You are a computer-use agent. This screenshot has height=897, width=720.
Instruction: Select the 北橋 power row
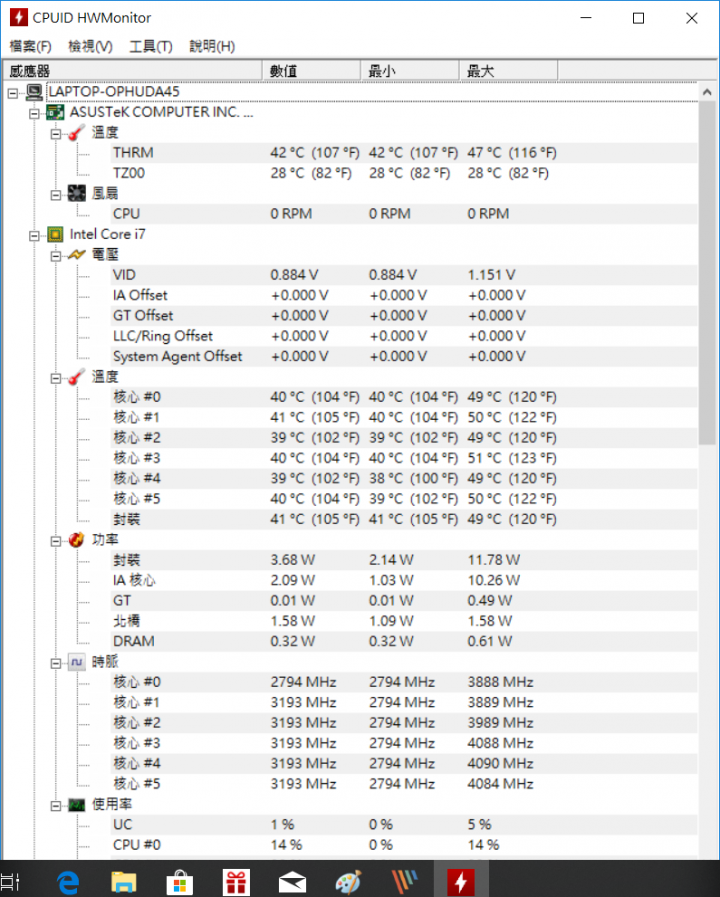point(404,621)
